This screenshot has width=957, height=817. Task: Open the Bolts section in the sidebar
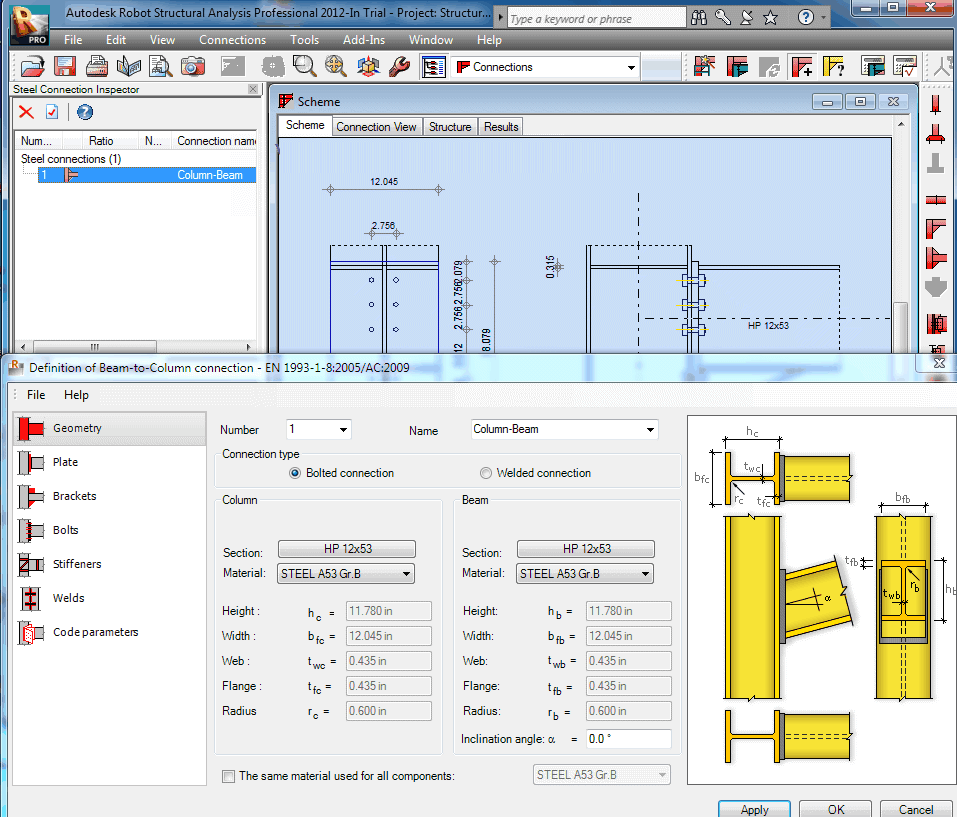65,530
